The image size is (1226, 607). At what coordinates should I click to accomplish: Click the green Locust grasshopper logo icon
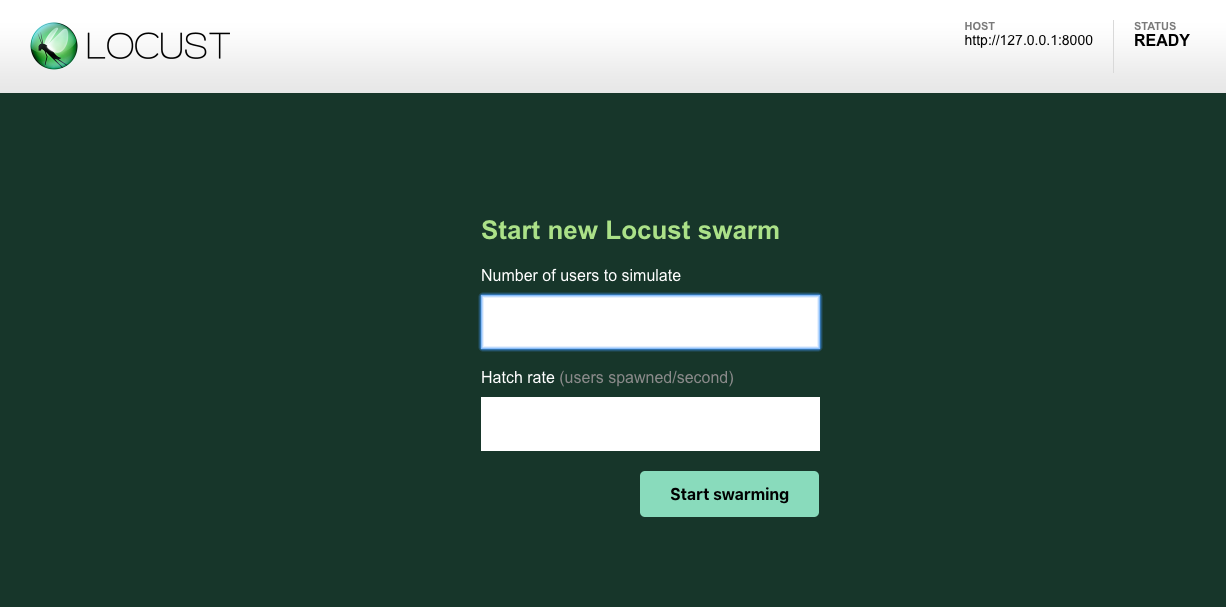pyautogui.click(x=55, y=45)
